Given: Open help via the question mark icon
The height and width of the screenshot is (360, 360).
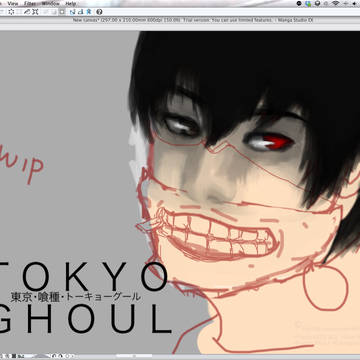Looking at the screenshot, I should [99, 12].
